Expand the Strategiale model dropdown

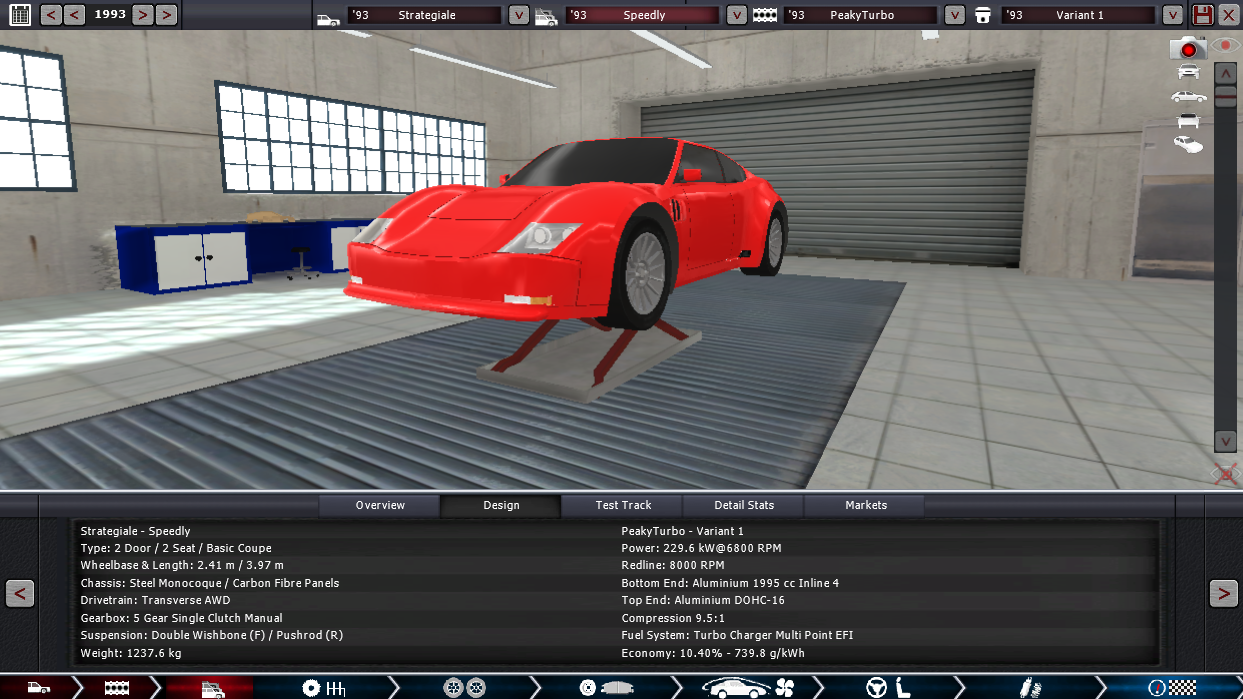pyautogui.click(x=518, y=15)
